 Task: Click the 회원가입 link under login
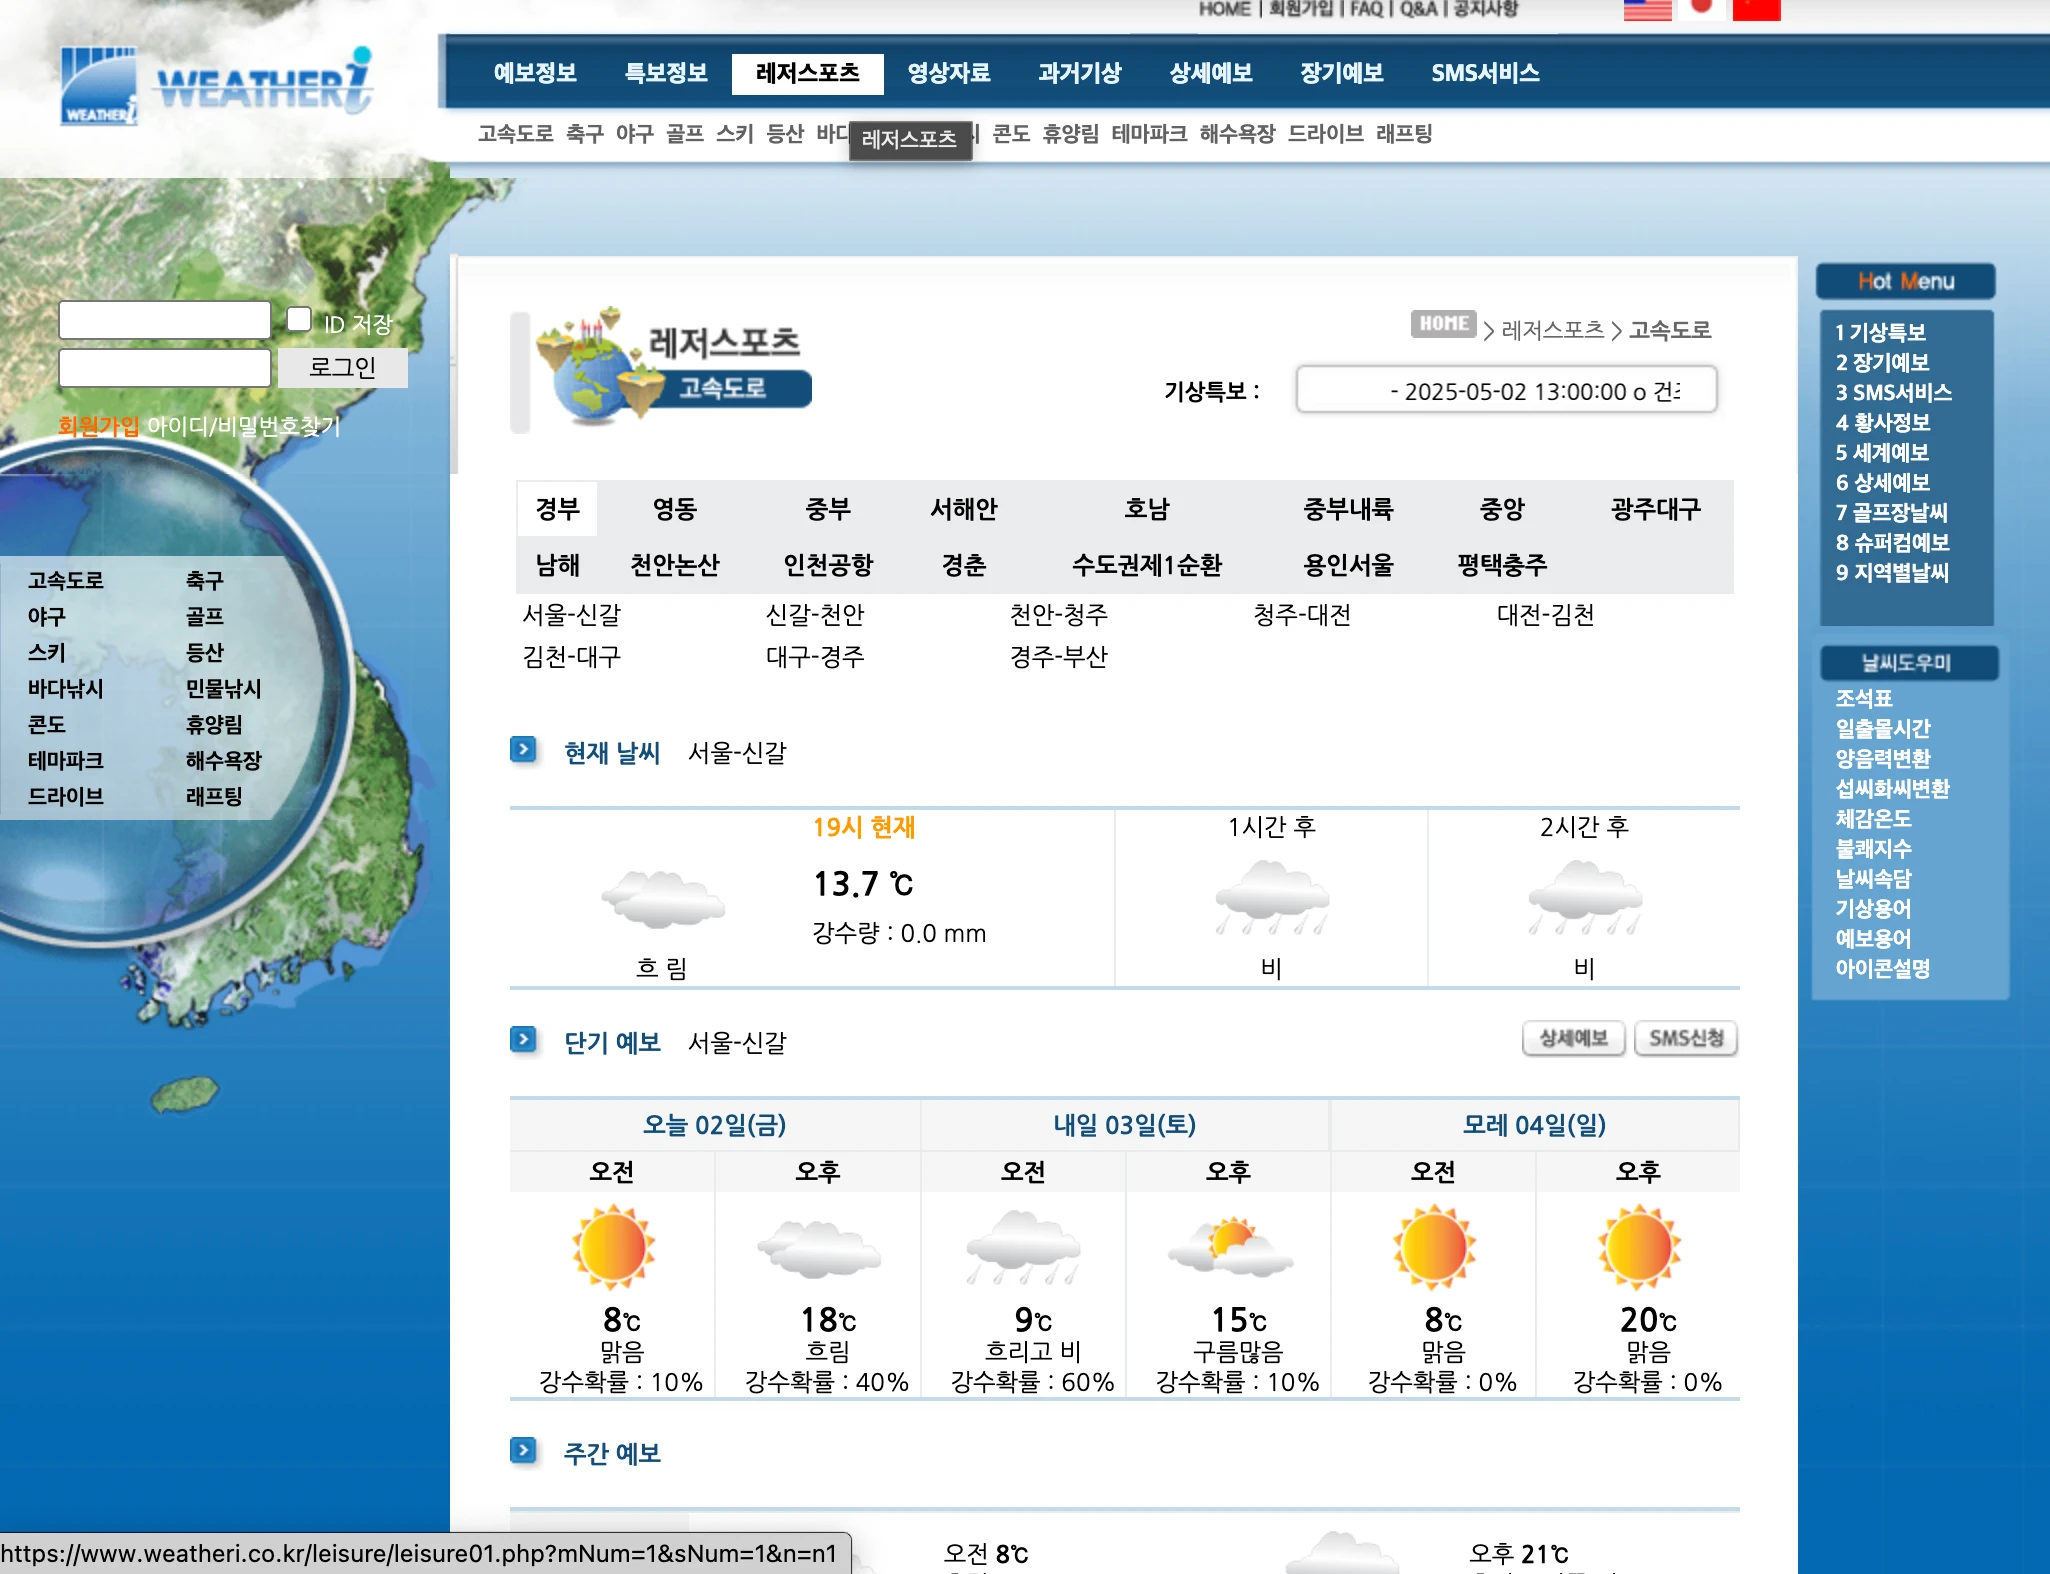coord(98,426)
